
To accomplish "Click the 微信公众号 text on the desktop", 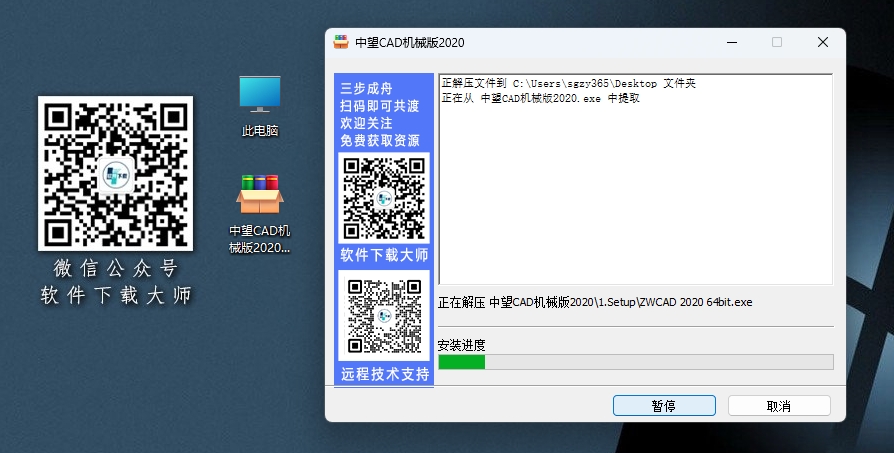I will (116, 268).
